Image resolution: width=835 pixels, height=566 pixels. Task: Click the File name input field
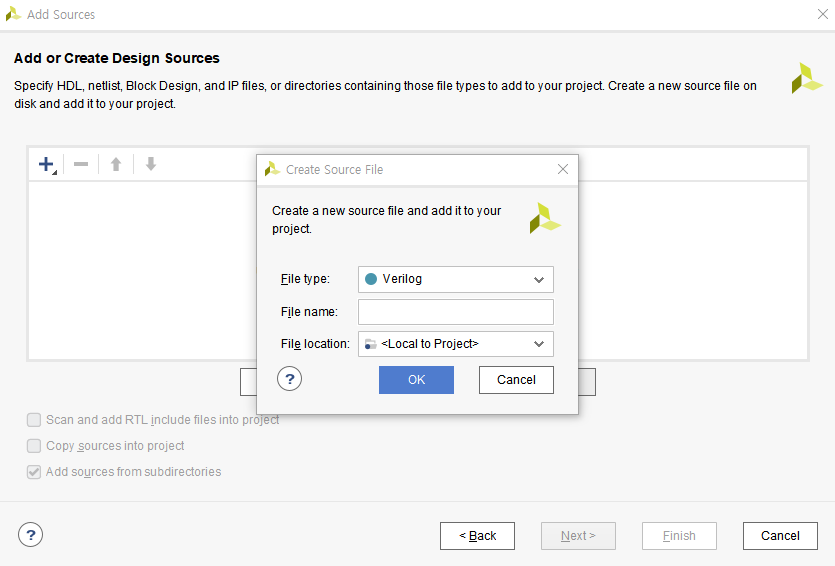coord(456,312)
